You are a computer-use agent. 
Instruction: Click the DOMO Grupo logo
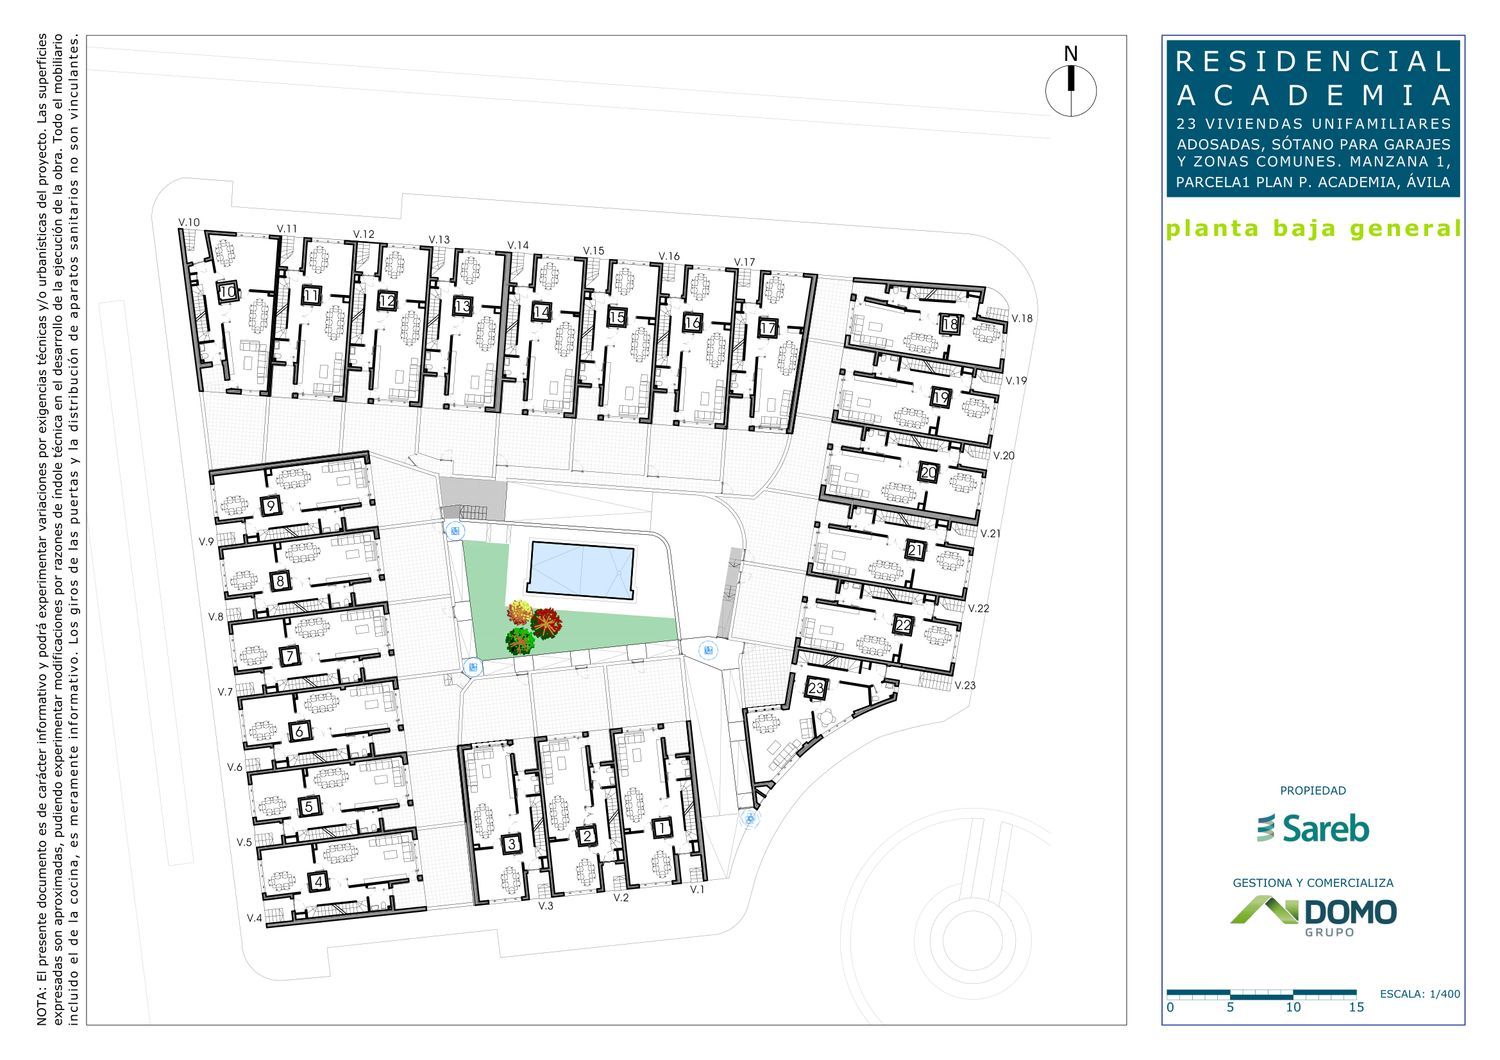pos(1313,913)
